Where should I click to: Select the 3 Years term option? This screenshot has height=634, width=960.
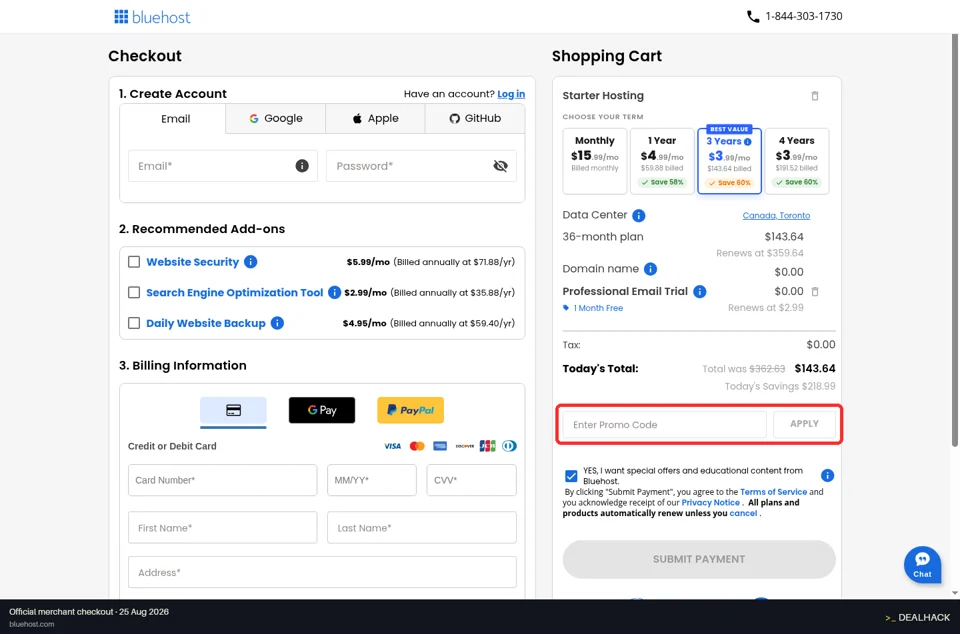[x=729, y=161]
